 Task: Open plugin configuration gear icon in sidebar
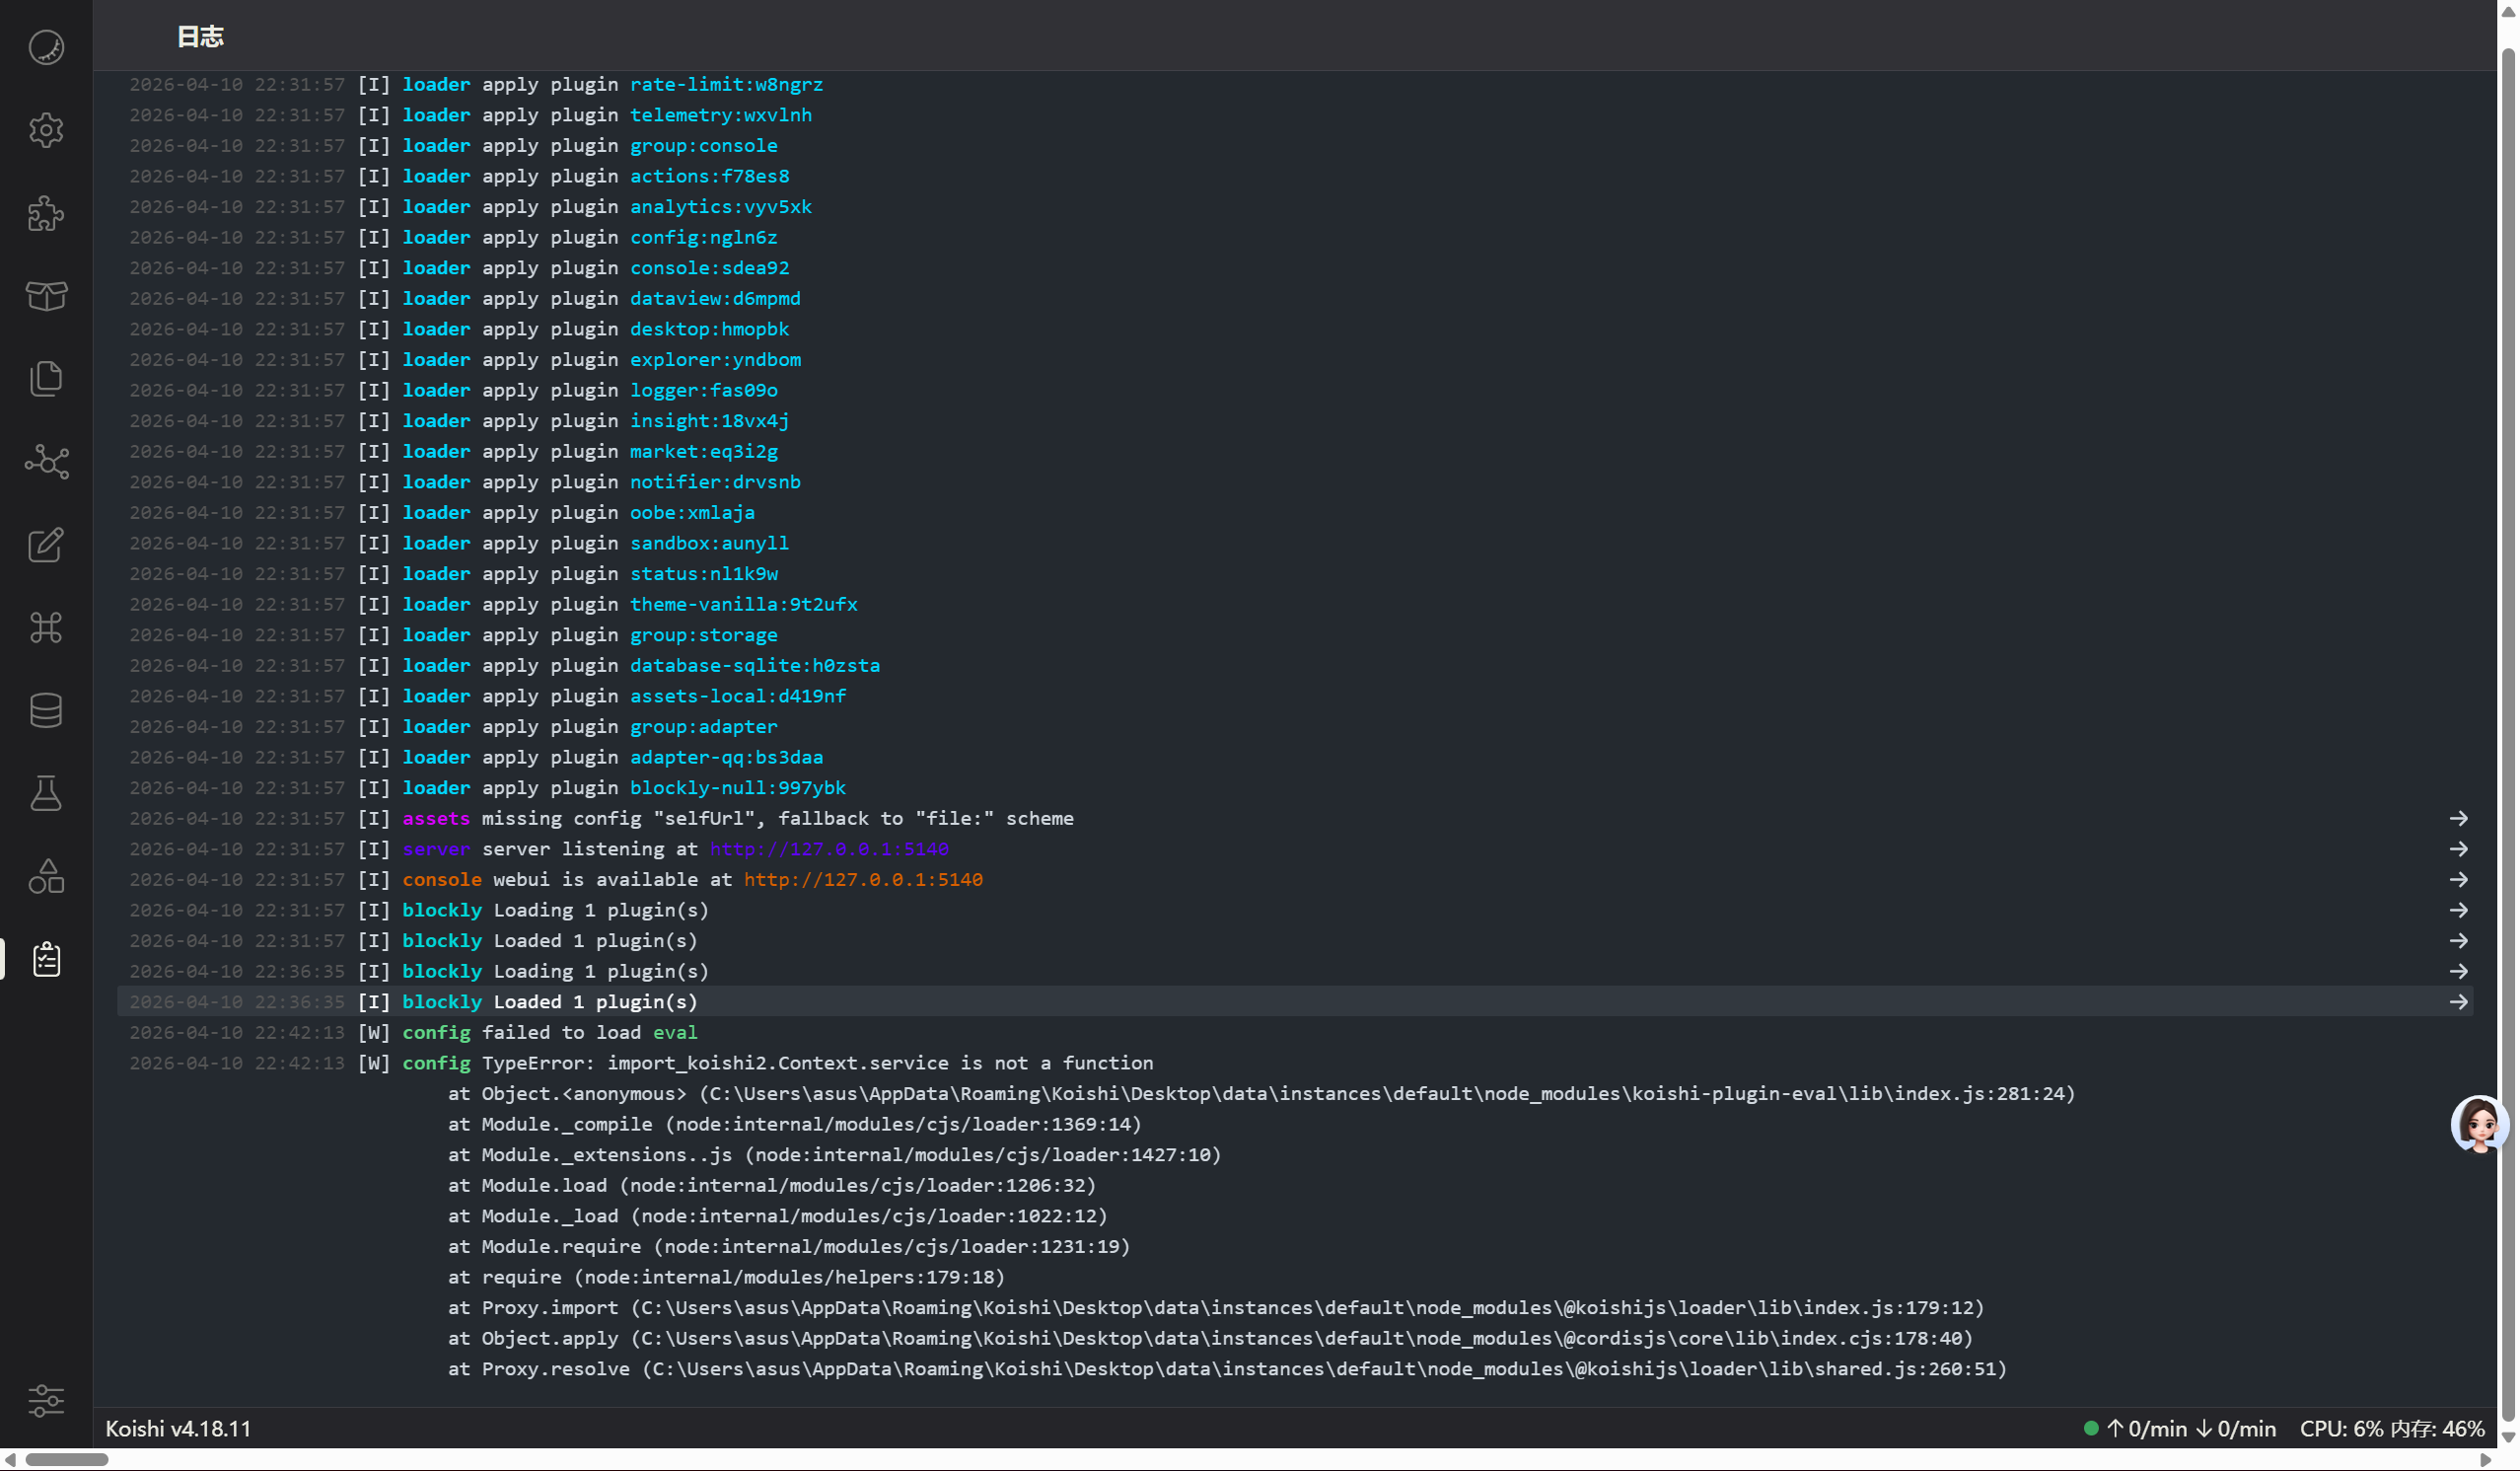click(x=46, y=130)
